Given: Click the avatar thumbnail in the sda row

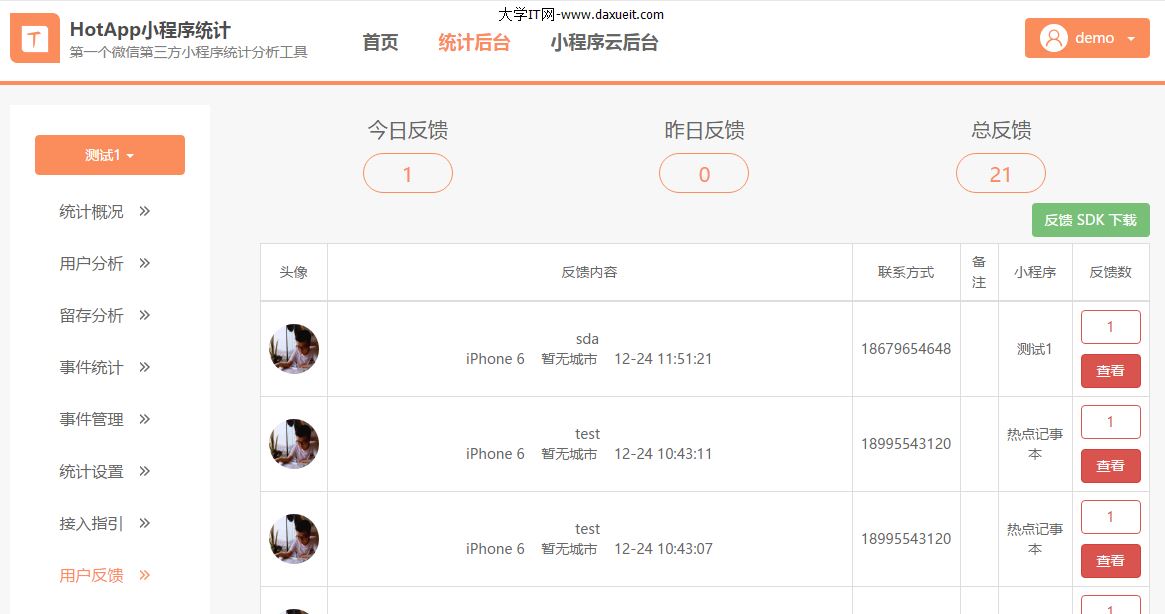Looking at the screenshot, I should 293,349.
